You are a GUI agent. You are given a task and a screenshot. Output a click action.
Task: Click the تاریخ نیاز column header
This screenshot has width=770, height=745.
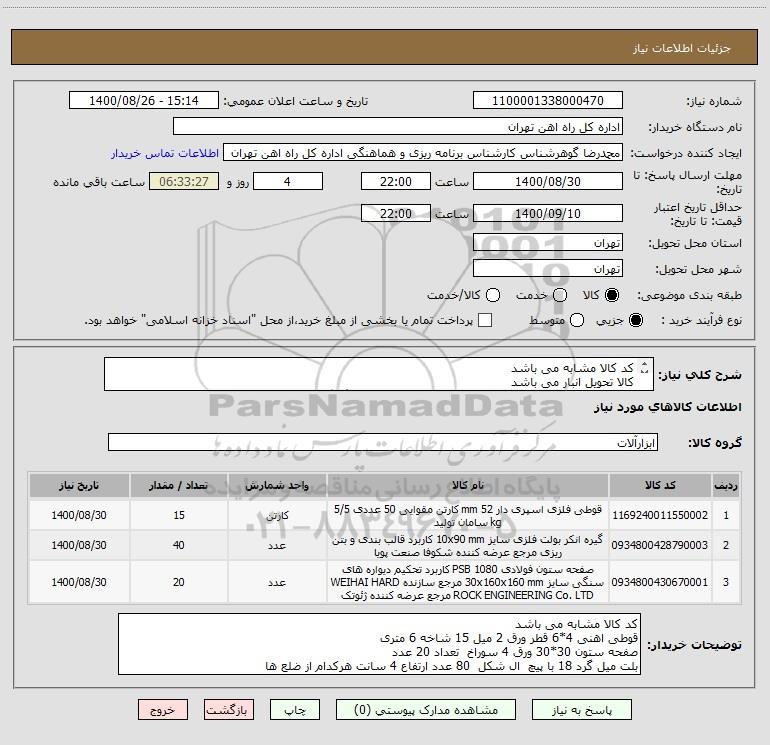[79, 486]
